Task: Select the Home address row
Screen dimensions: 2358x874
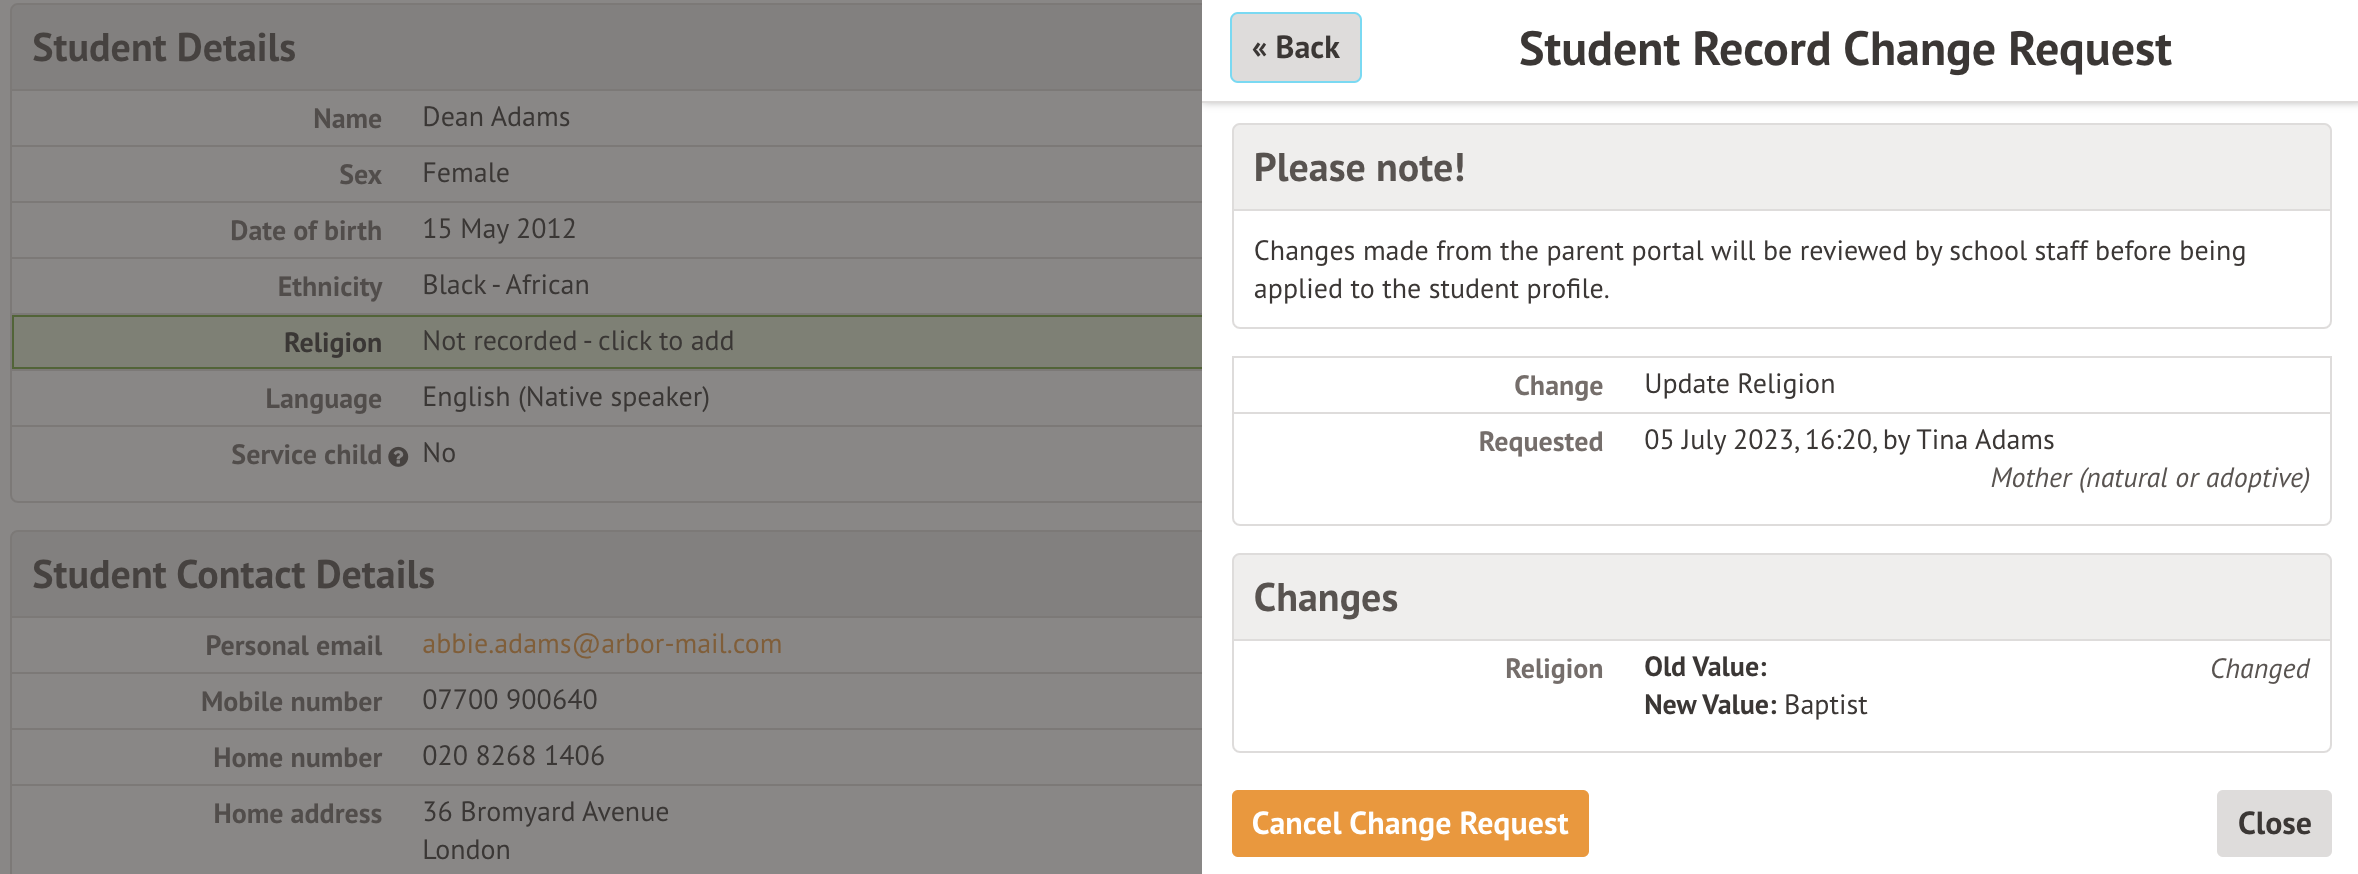Action: (x=545, y=812)
